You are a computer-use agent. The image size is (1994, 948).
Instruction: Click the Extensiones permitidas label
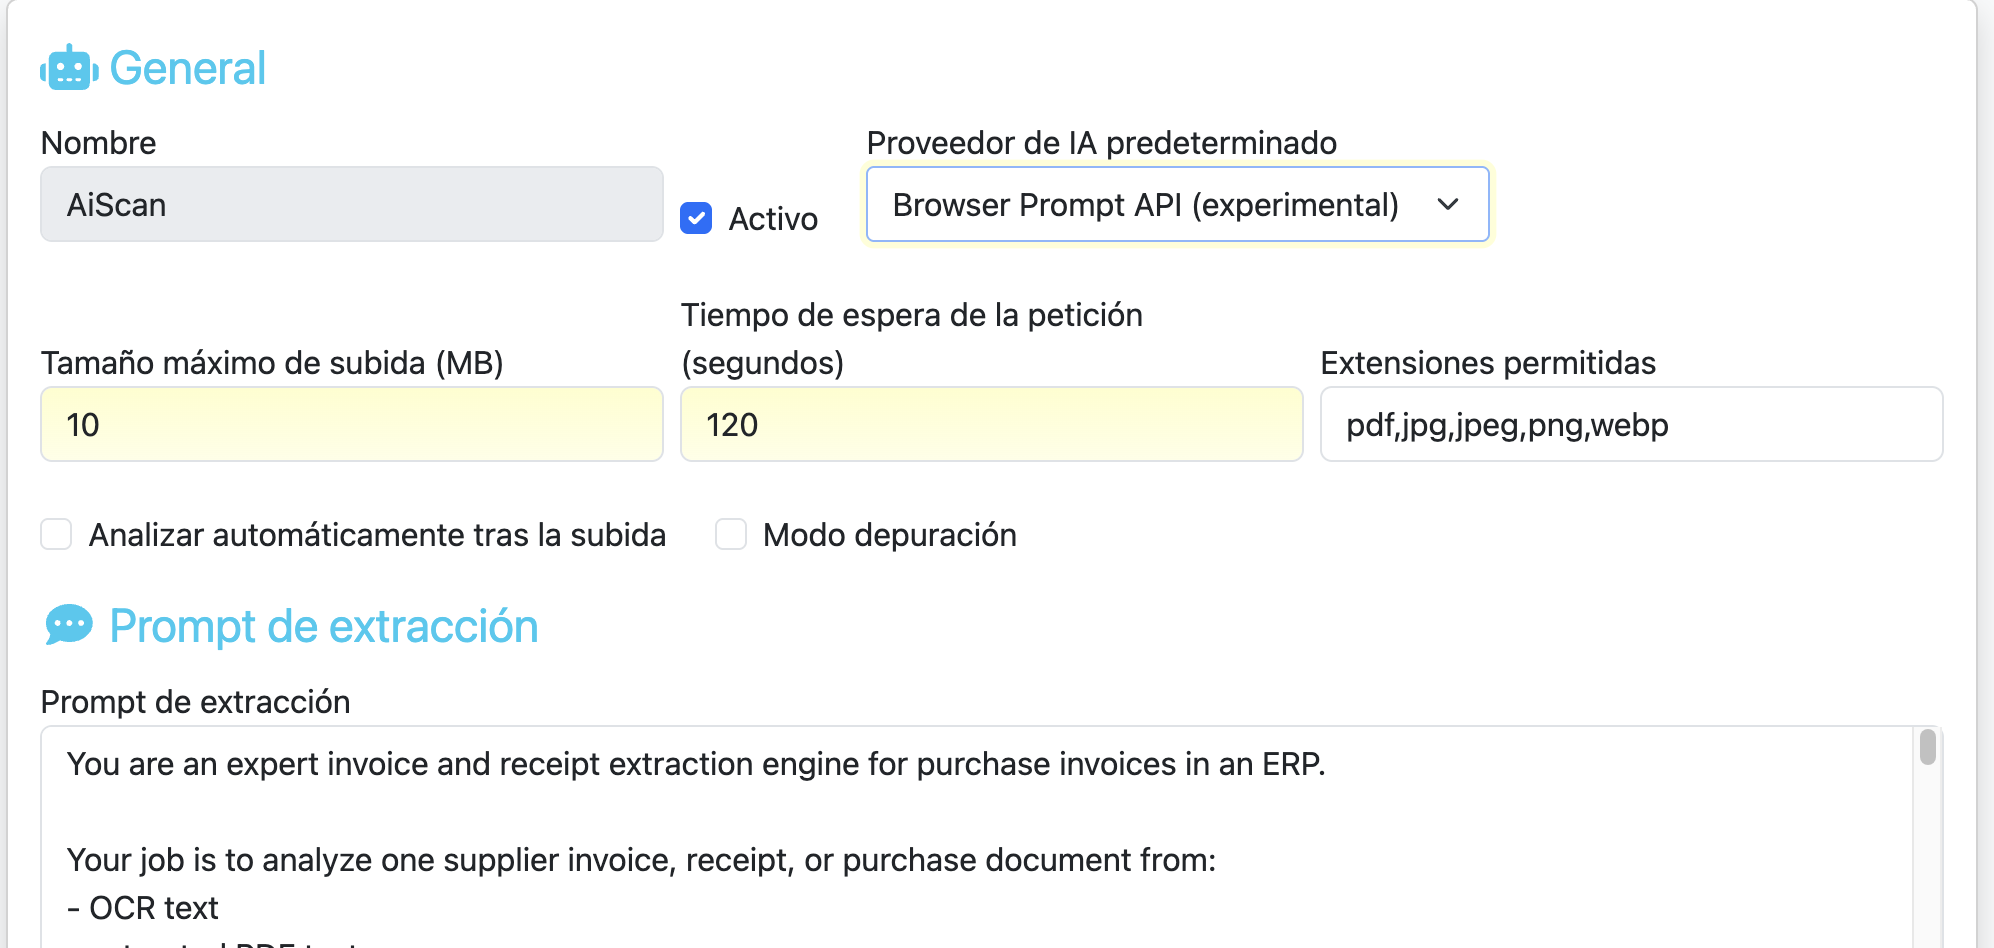[x=1487, y=363]
